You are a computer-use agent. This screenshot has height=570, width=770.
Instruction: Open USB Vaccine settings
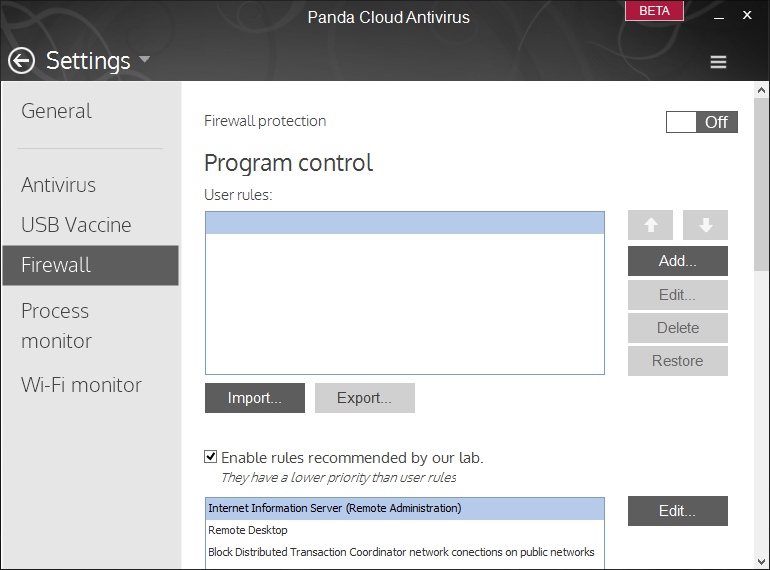coord(76,225)
